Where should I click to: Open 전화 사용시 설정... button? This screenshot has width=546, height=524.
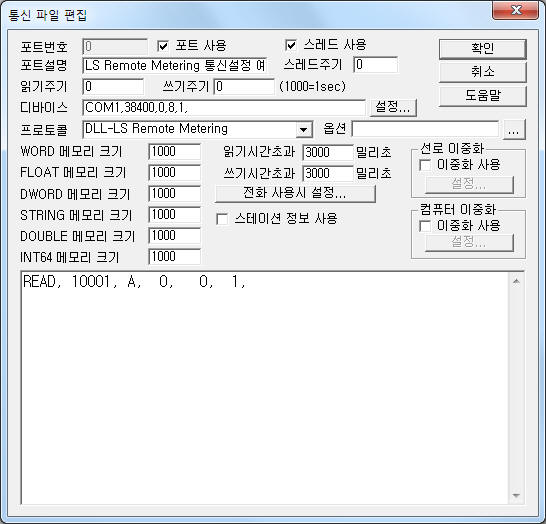295,193
